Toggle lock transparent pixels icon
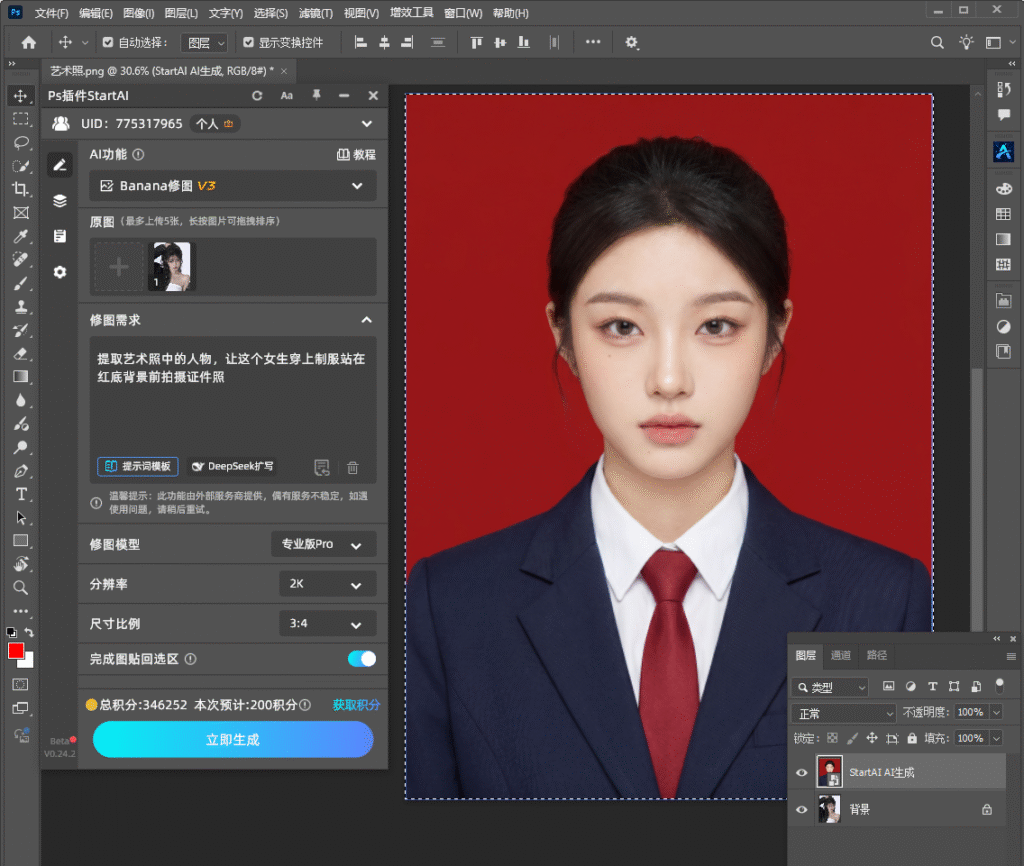The height and width of the screenshot is (866, 1024). [832, 738]
